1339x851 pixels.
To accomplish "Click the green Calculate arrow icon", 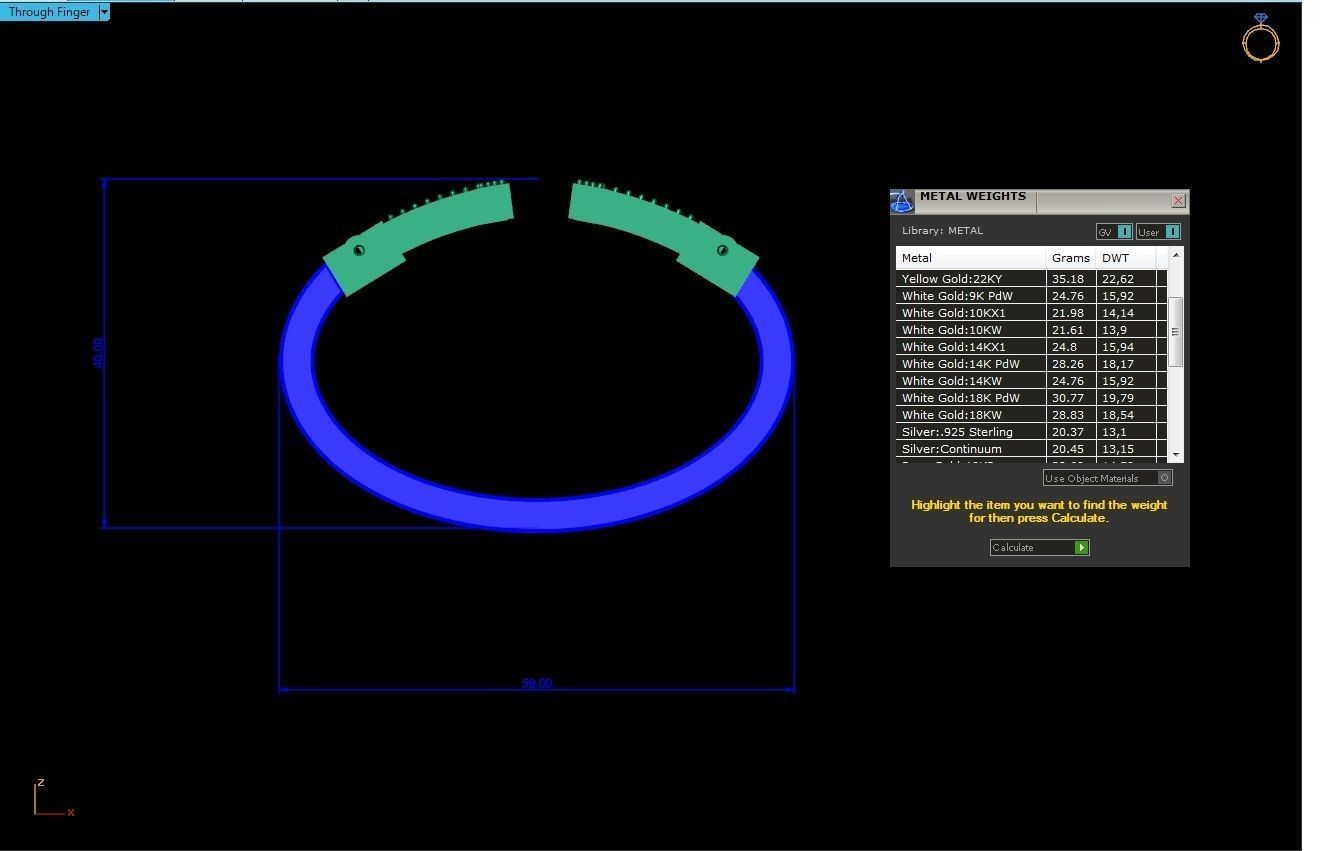I will coord(1081,547).
